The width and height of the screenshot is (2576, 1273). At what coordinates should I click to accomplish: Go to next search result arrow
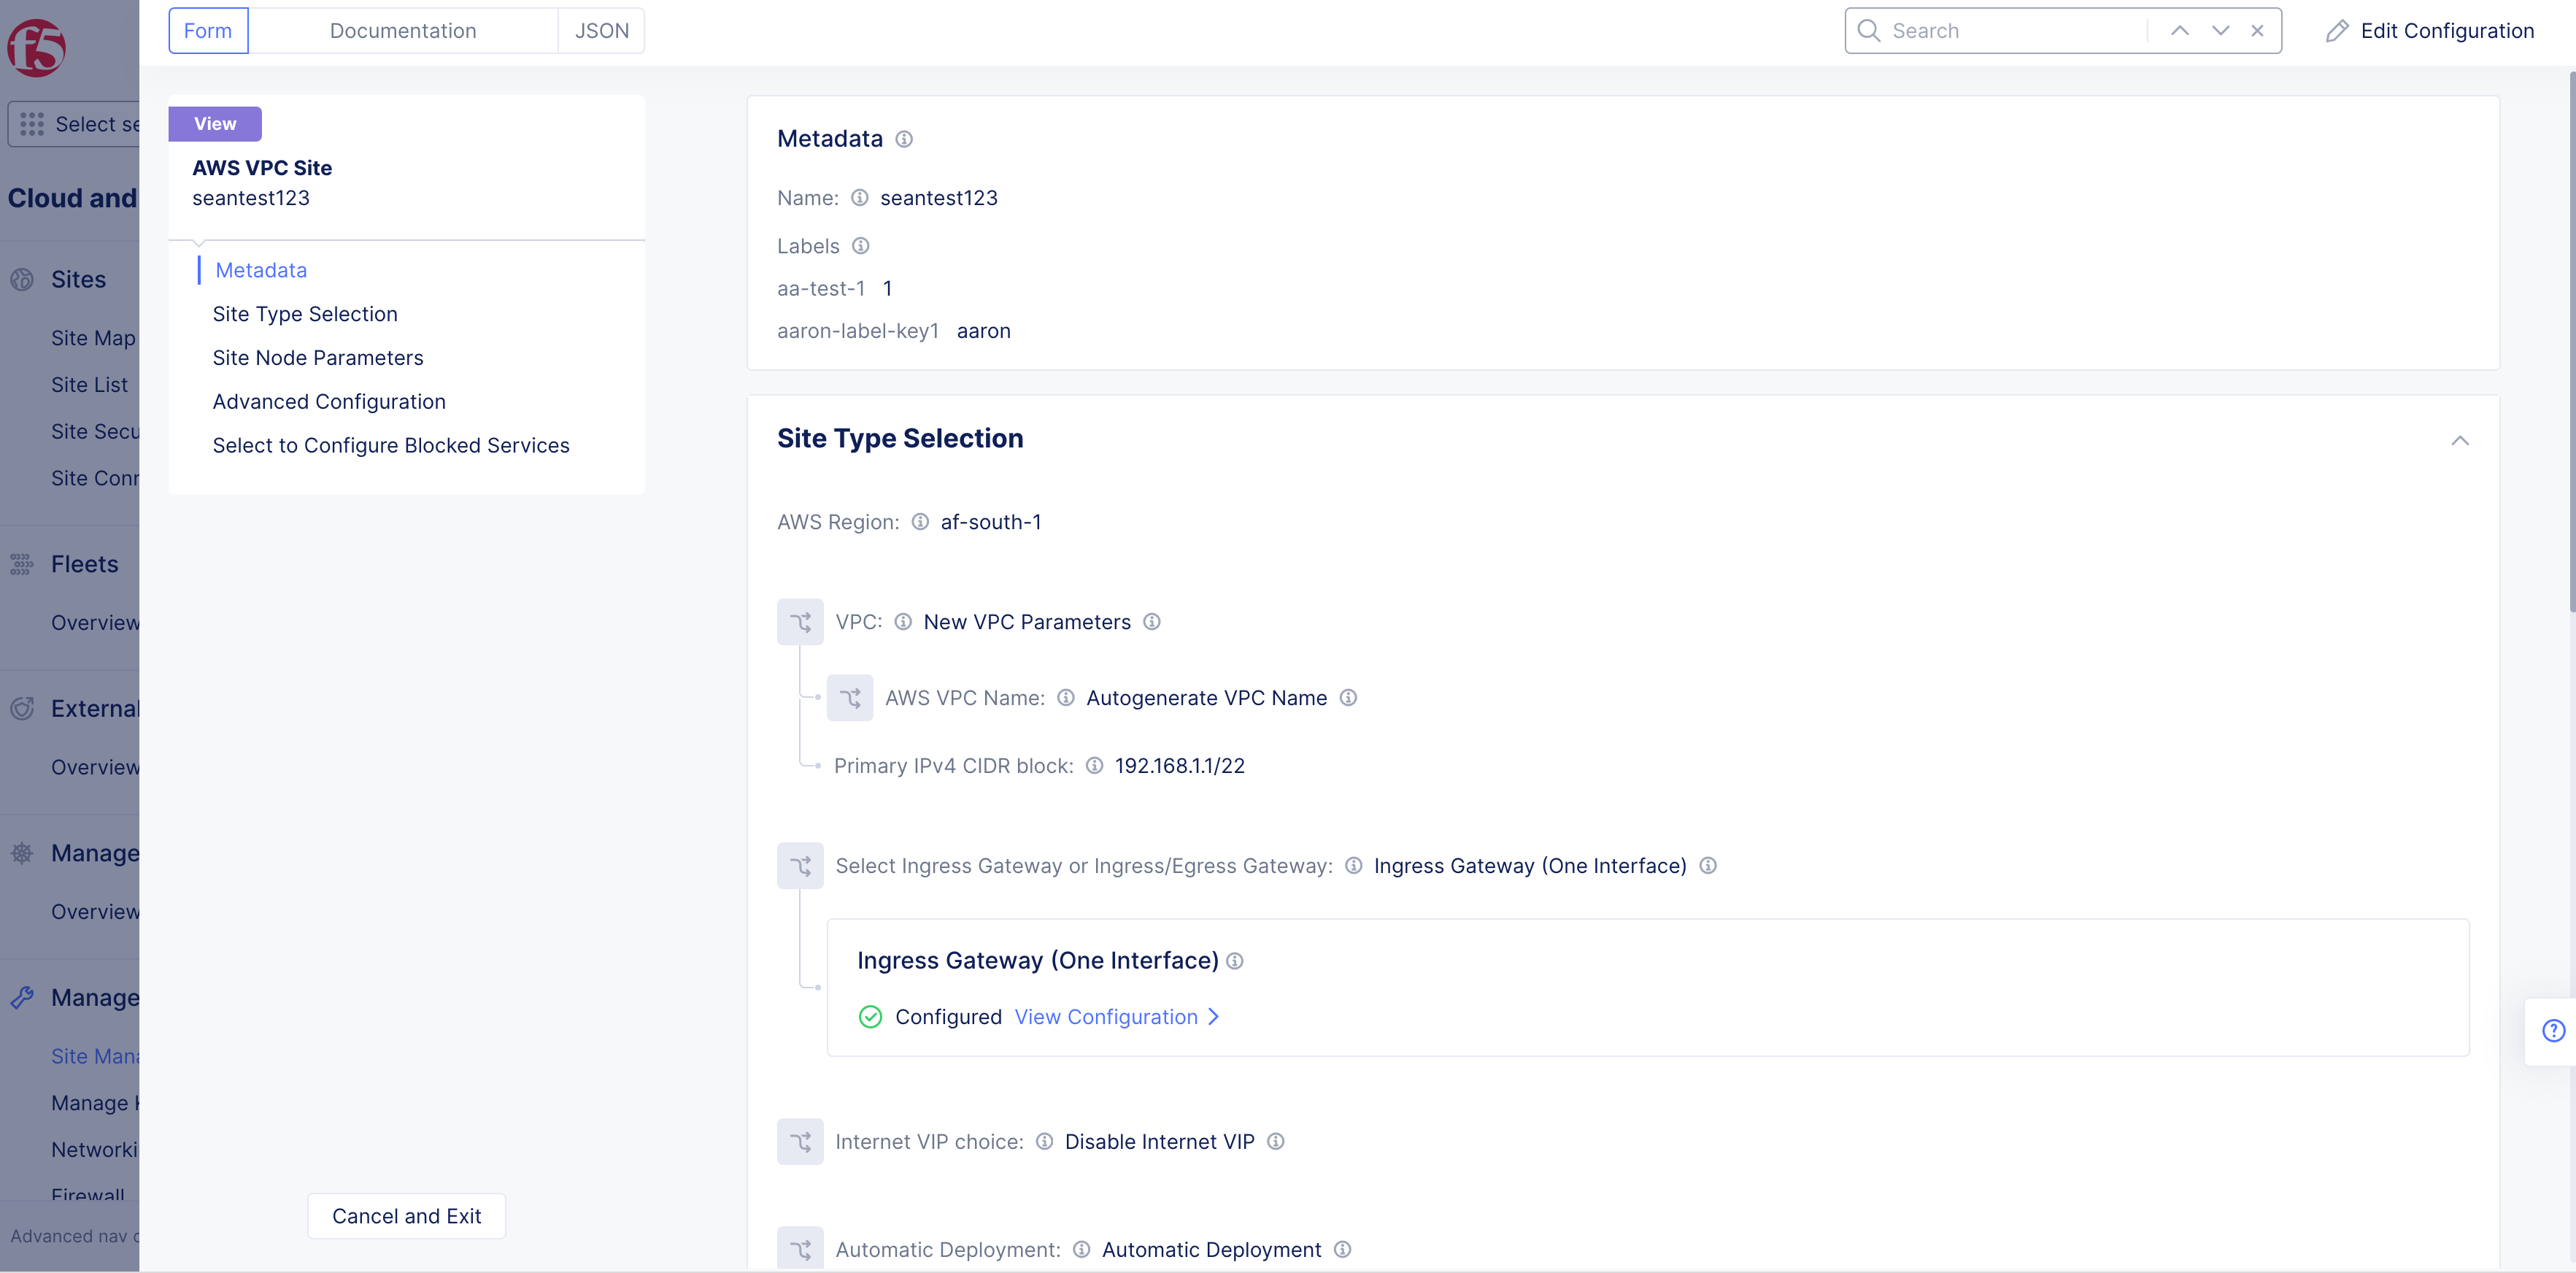pyautogui.click(x=2220, y=31)
